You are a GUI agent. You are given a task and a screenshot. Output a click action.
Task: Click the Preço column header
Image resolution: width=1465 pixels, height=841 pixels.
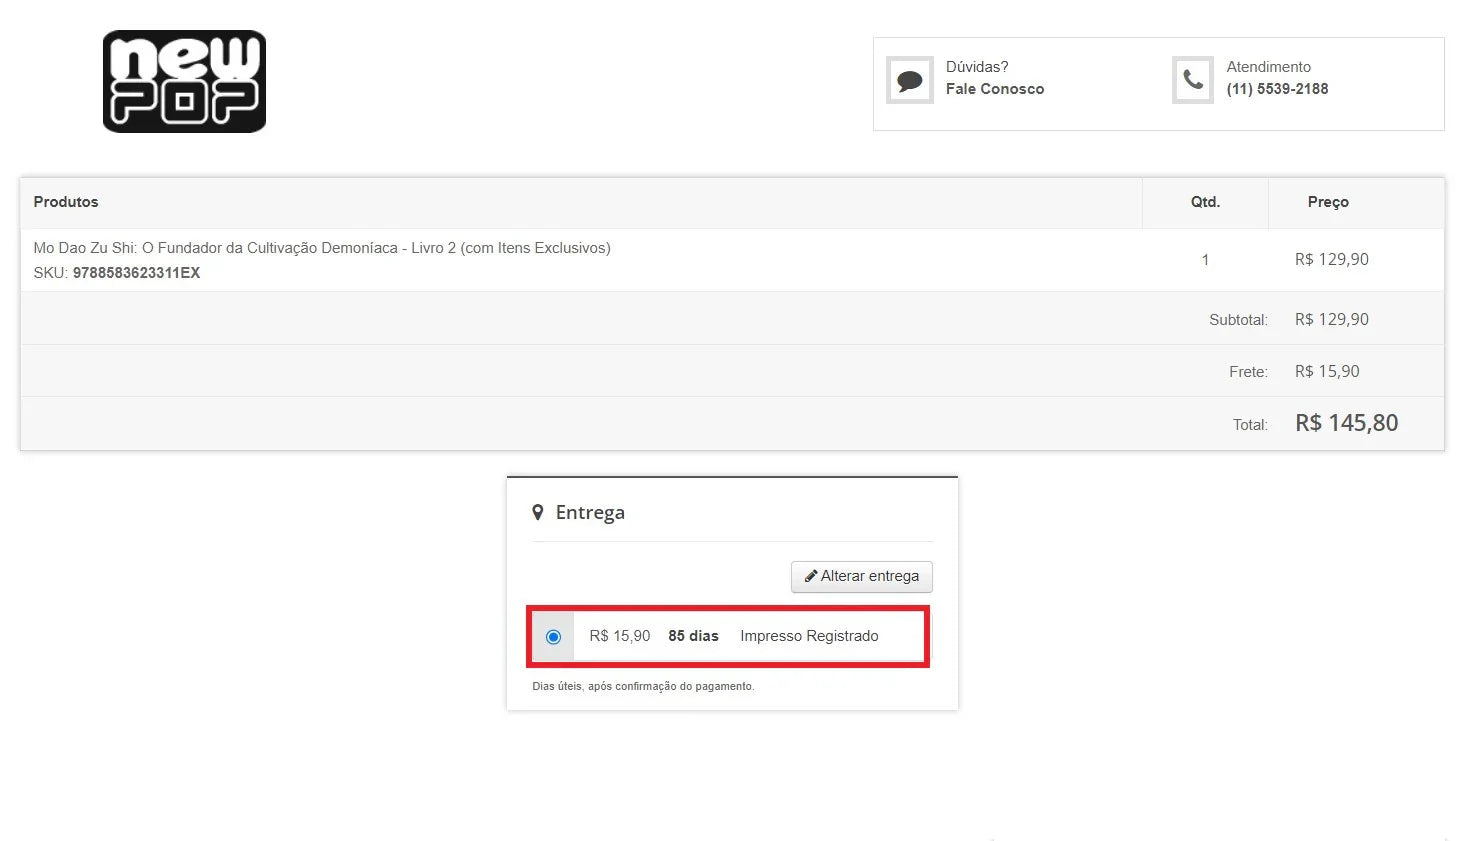coord(1327,202)
